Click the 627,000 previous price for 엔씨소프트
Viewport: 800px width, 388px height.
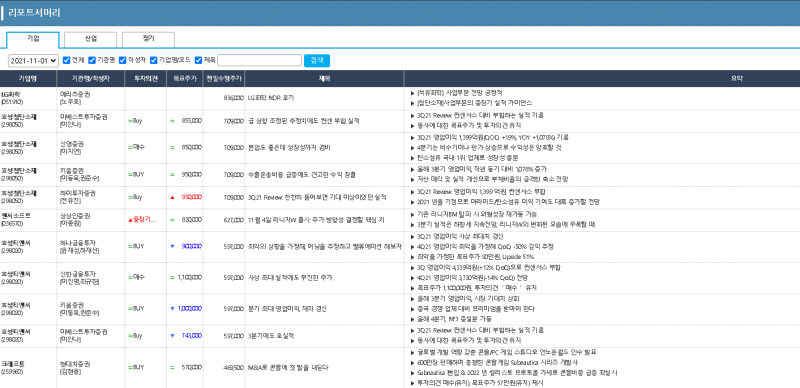point(233,220)
